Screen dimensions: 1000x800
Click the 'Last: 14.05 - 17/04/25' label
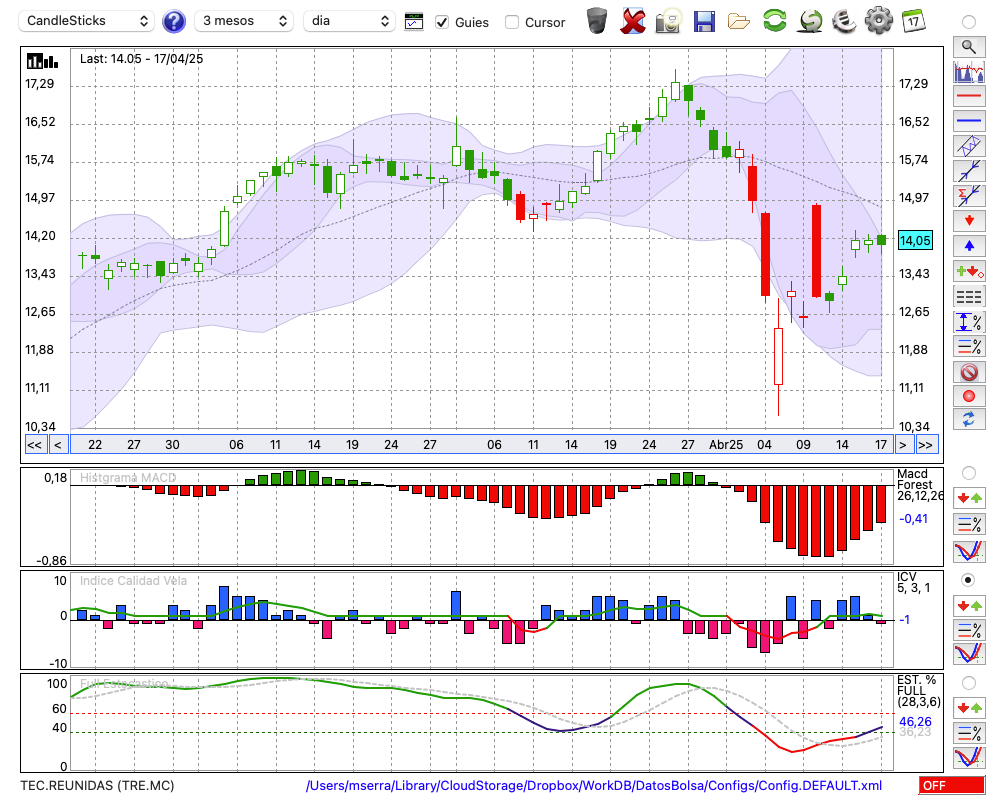pyautogui.click(x=142, y=59)
